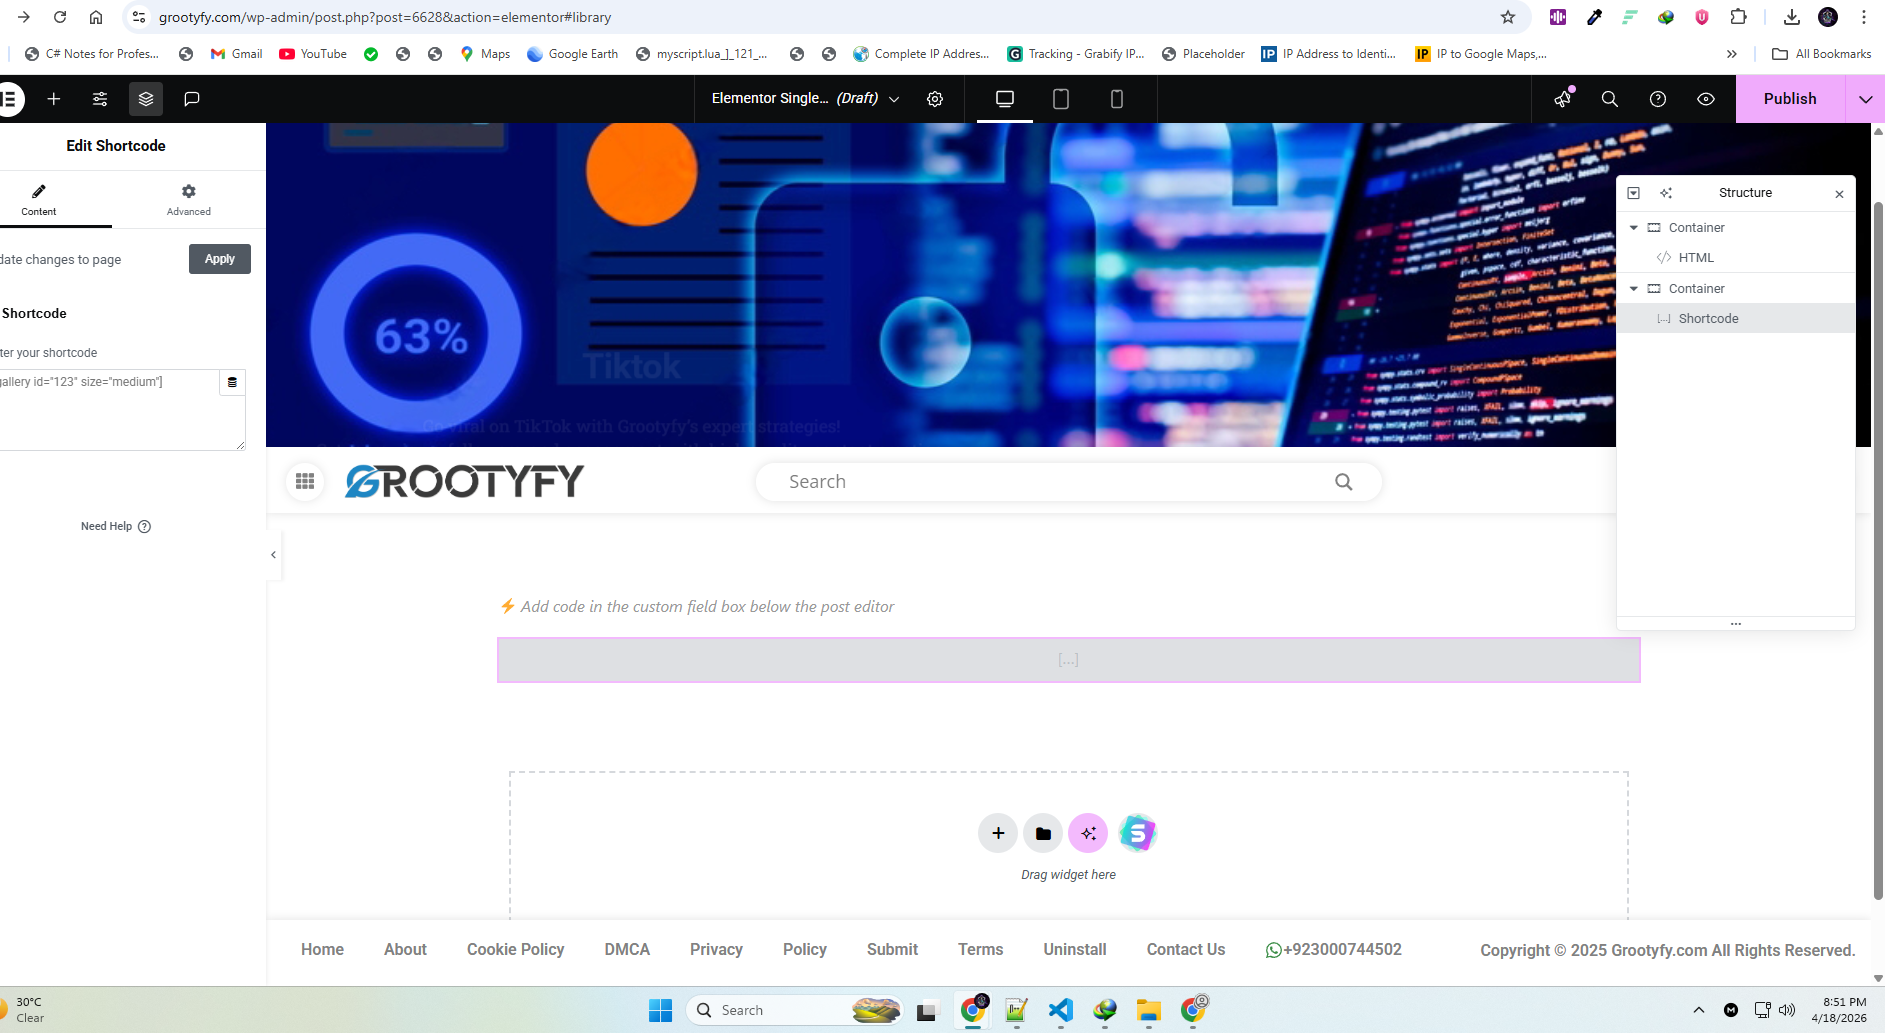The image size is (1885, 1033).
Task: Click the Publish button
Action: pos(1789,99)
